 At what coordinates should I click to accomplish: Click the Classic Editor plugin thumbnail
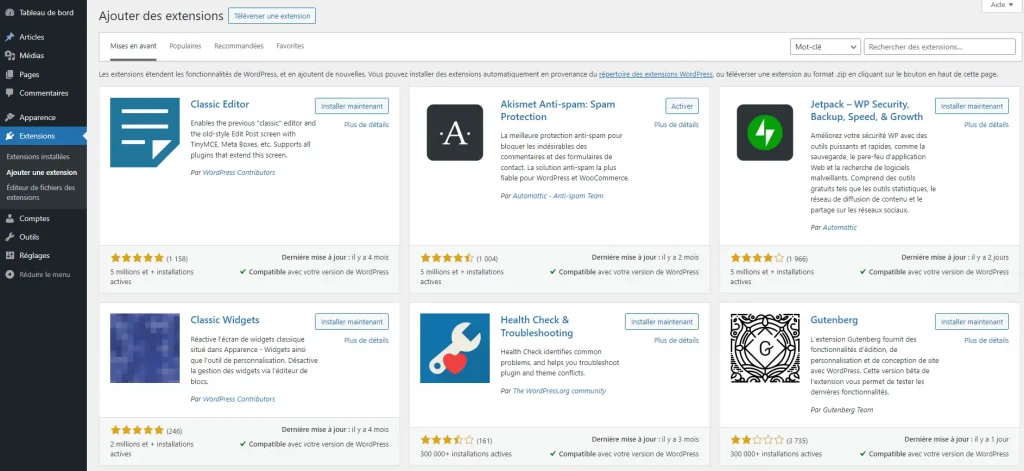coord(145,132)
